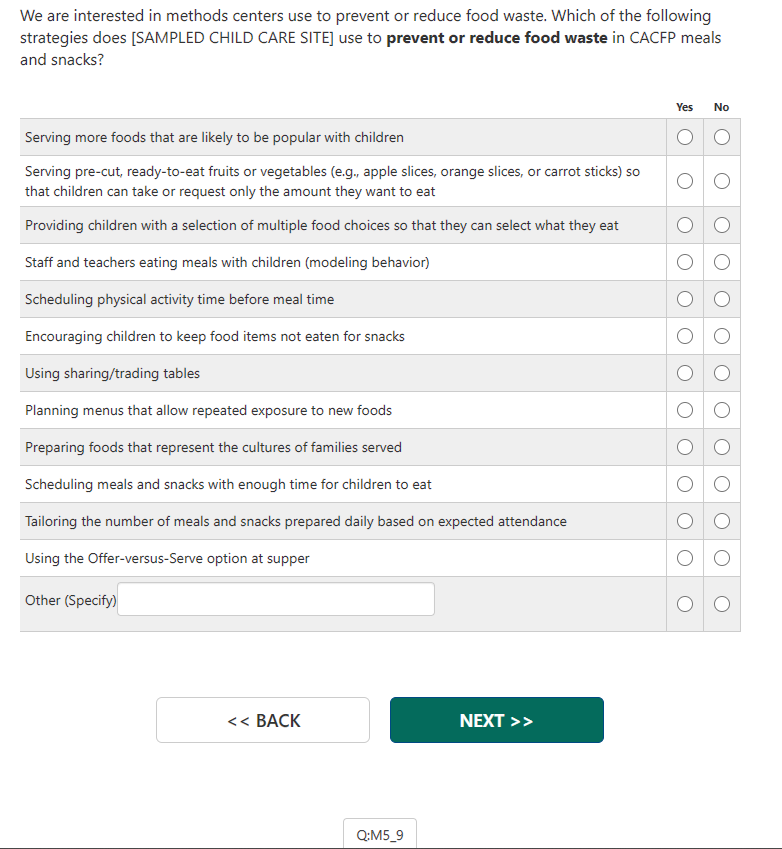Select No for Other (Specify) row

(x=722, y=603)
